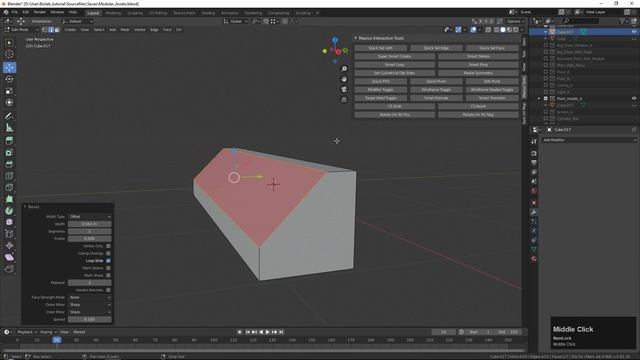Select the Spin tool in the toolbar
The image size is (640, 360).
tap(9, 211)
